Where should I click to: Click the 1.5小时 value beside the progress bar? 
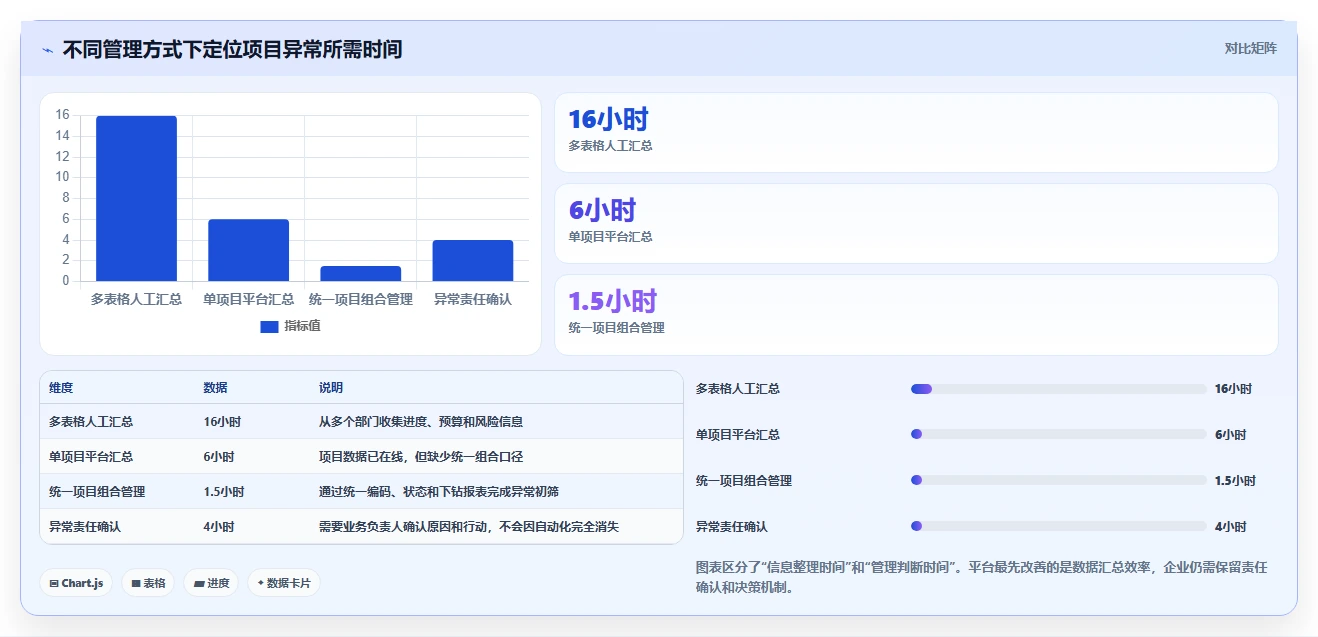(x=1235, y=481)
